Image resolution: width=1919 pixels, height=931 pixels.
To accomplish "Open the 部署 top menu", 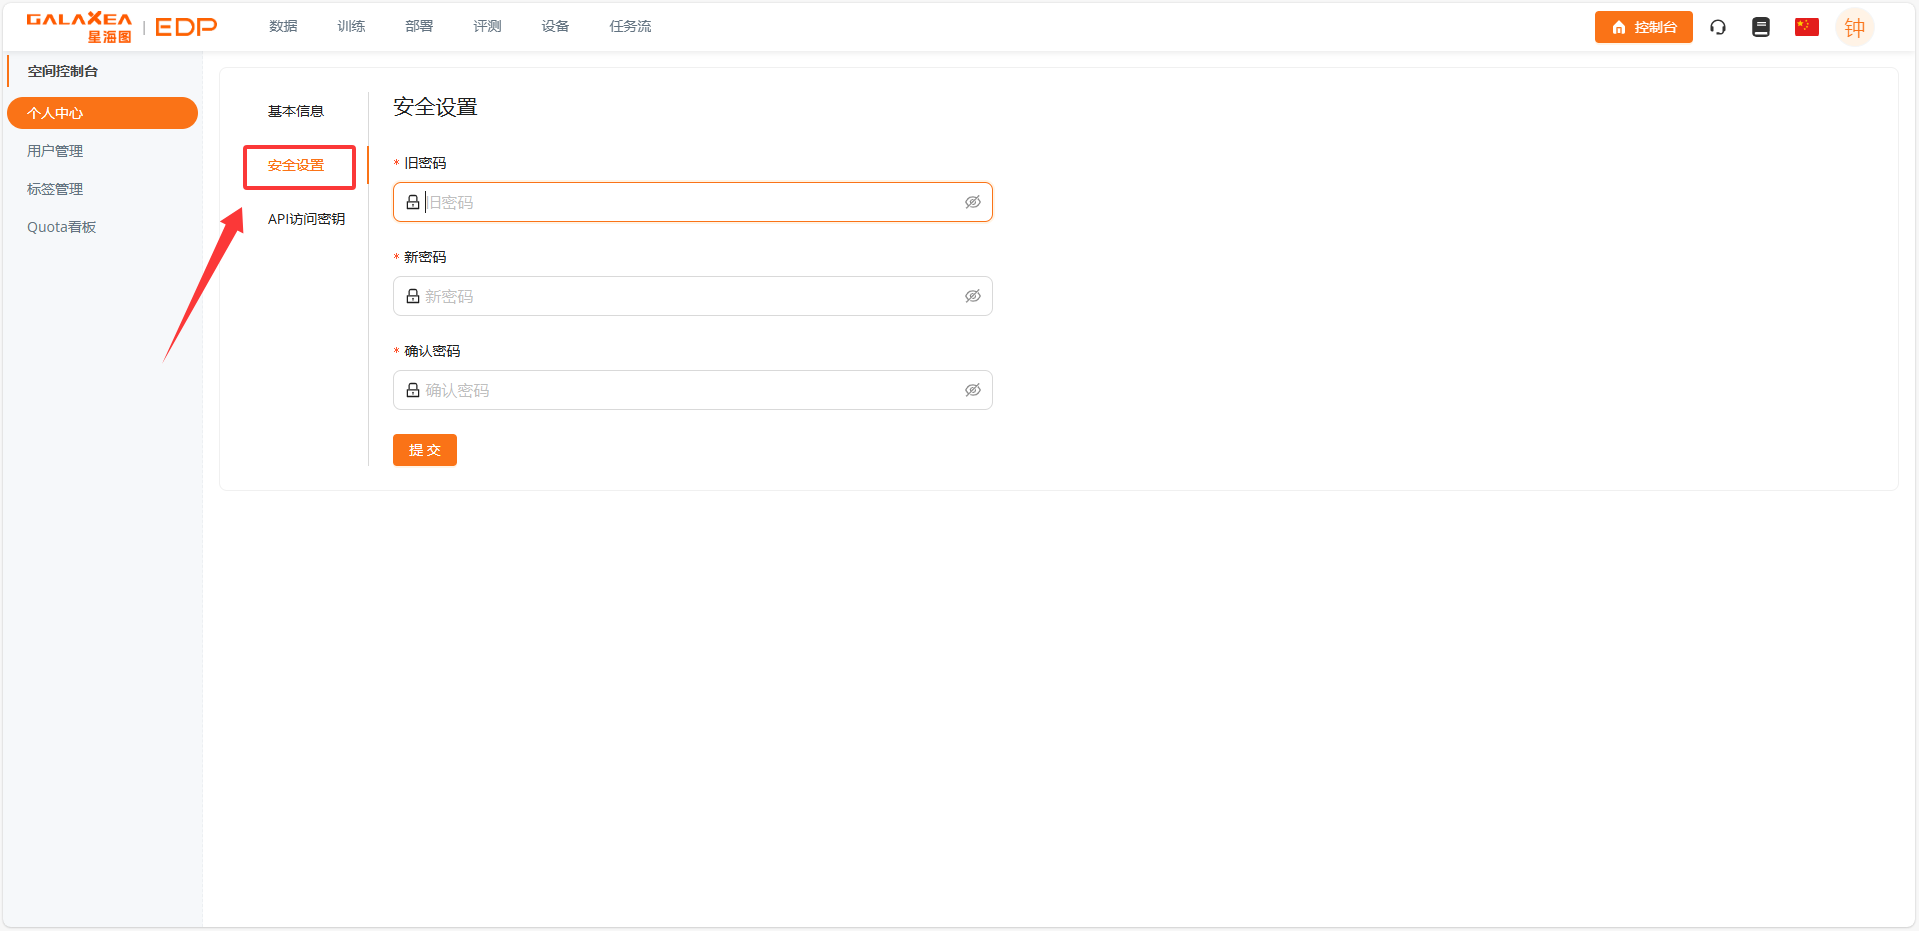I will 419,26.
